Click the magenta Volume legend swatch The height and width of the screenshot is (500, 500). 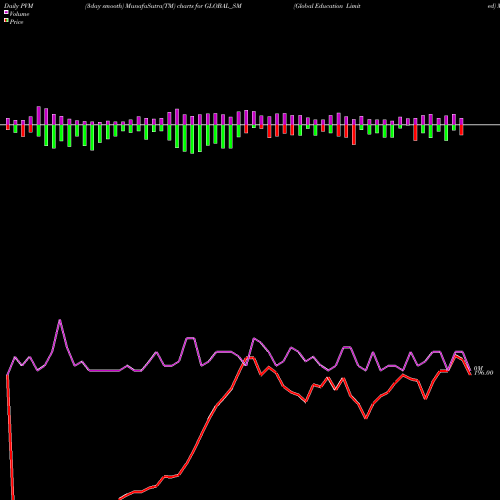pyautogui.click(x=6, y=13)
